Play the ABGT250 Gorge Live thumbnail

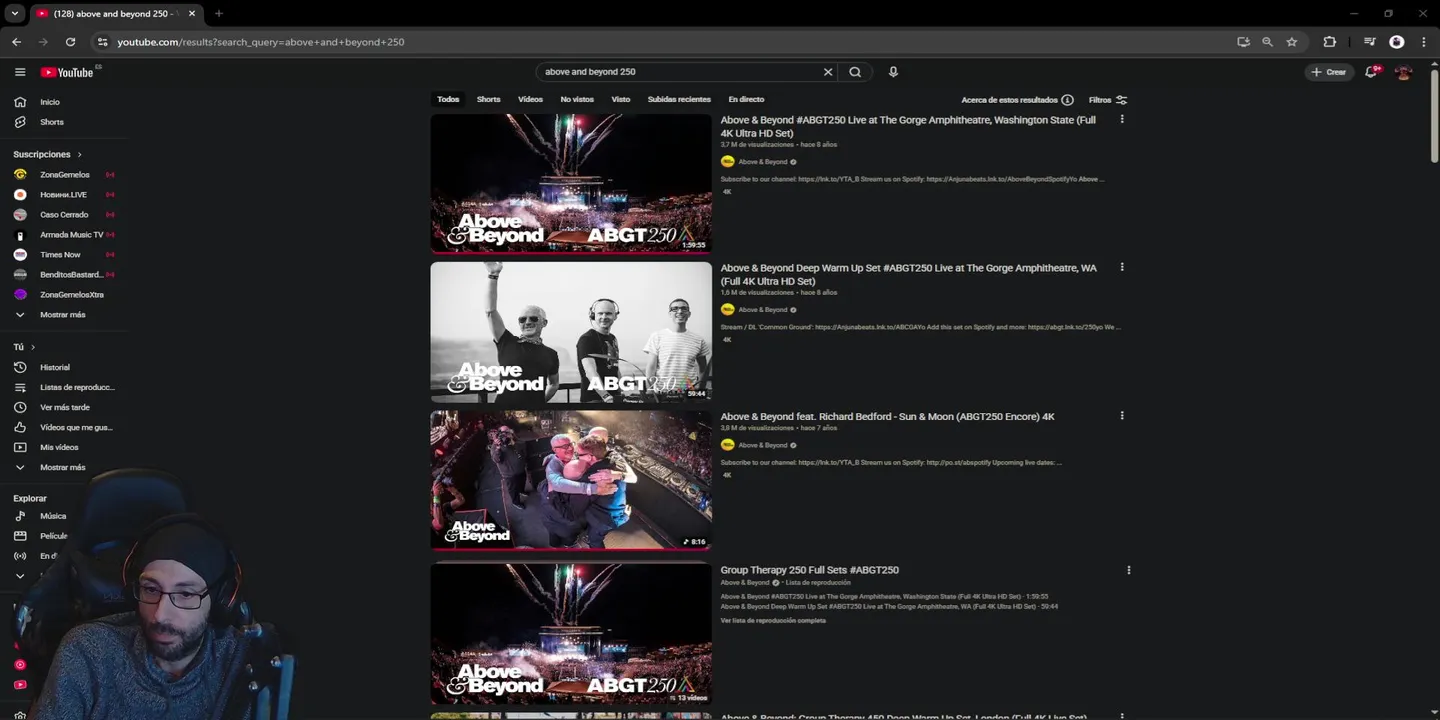coord(571,183)
